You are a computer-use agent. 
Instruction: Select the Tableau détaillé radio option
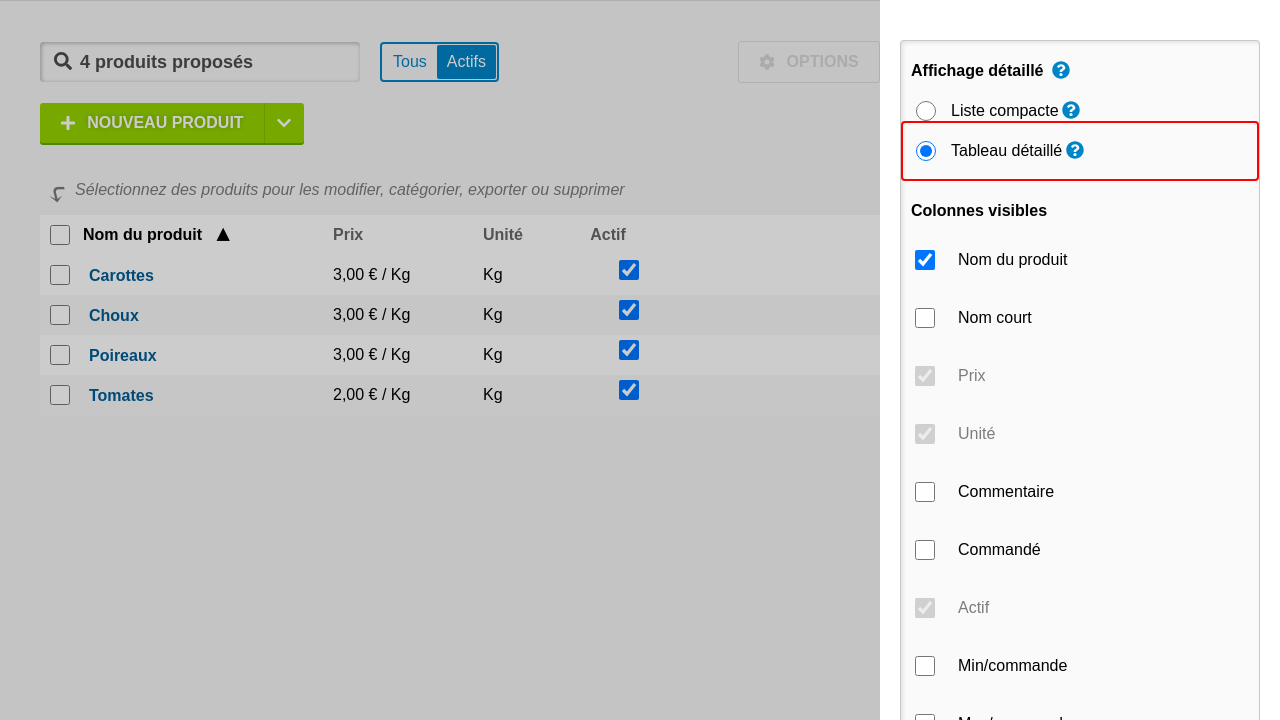pyautogui.click(x=926, y=151)
